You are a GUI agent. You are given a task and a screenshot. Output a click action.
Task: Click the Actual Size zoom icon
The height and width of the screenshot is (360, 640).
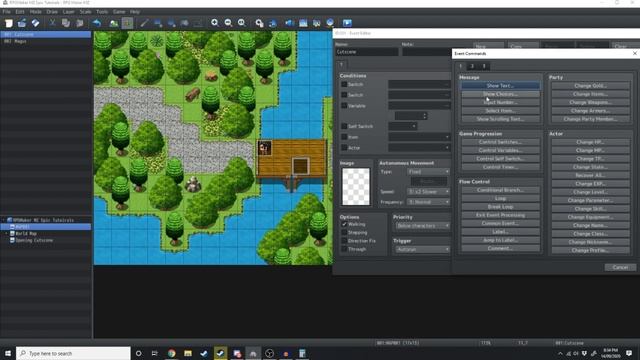(242, 23)
